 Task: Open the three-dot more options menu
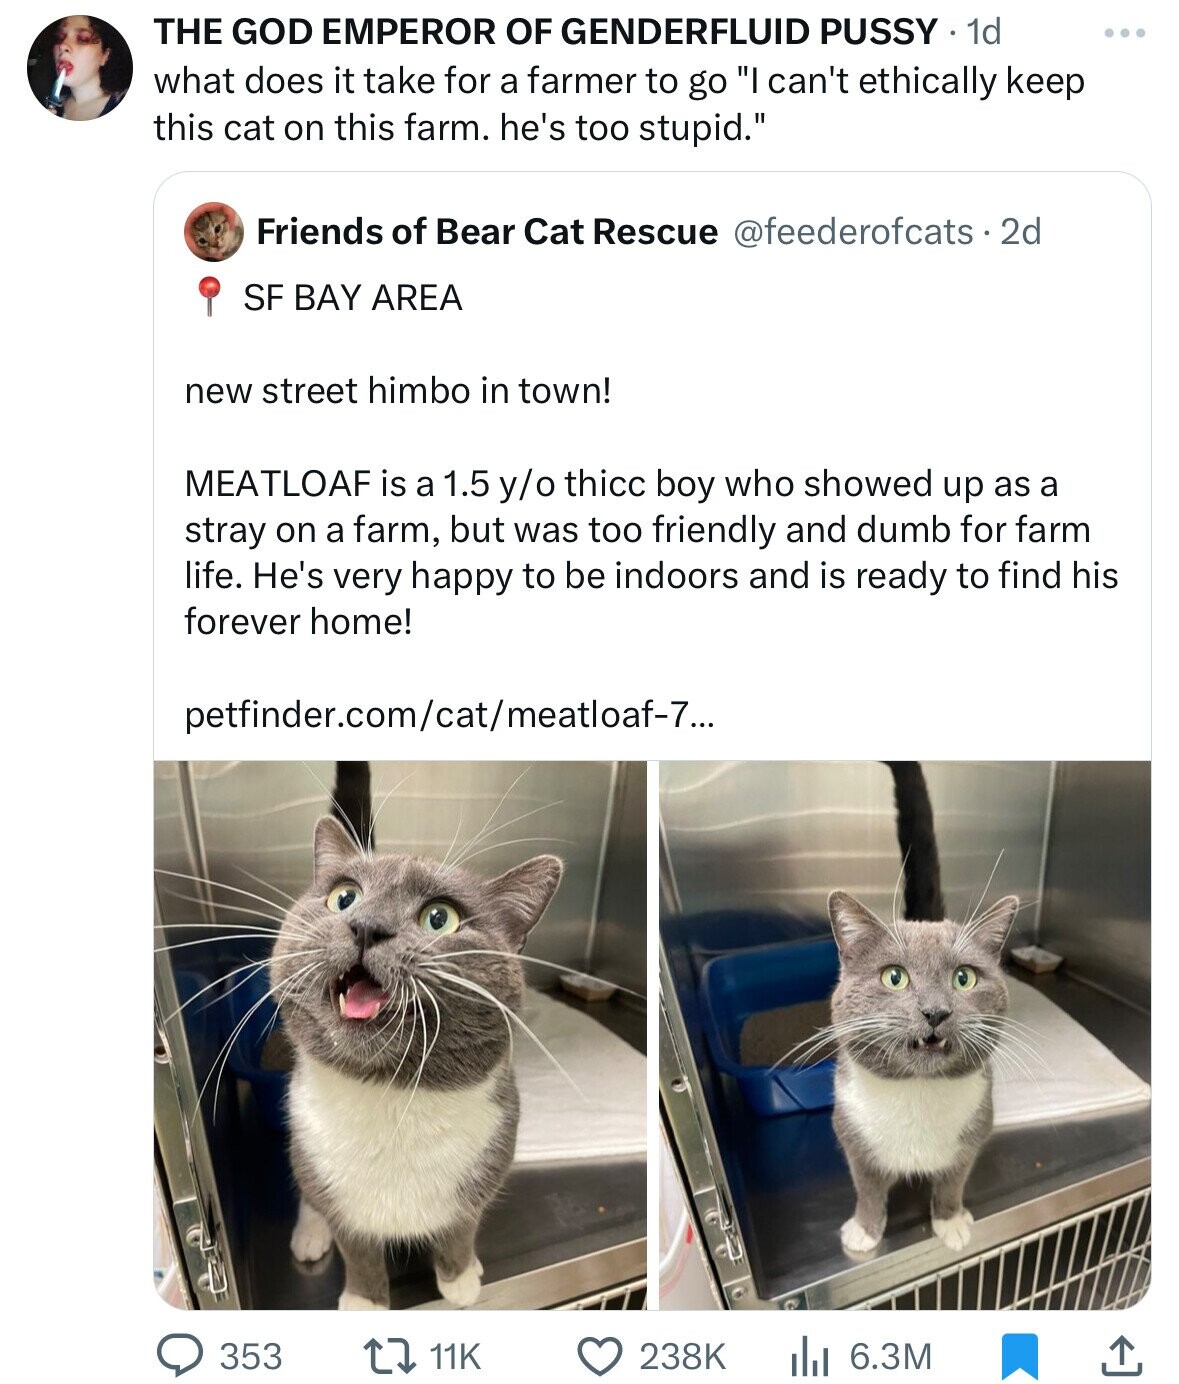[1124, 34]
